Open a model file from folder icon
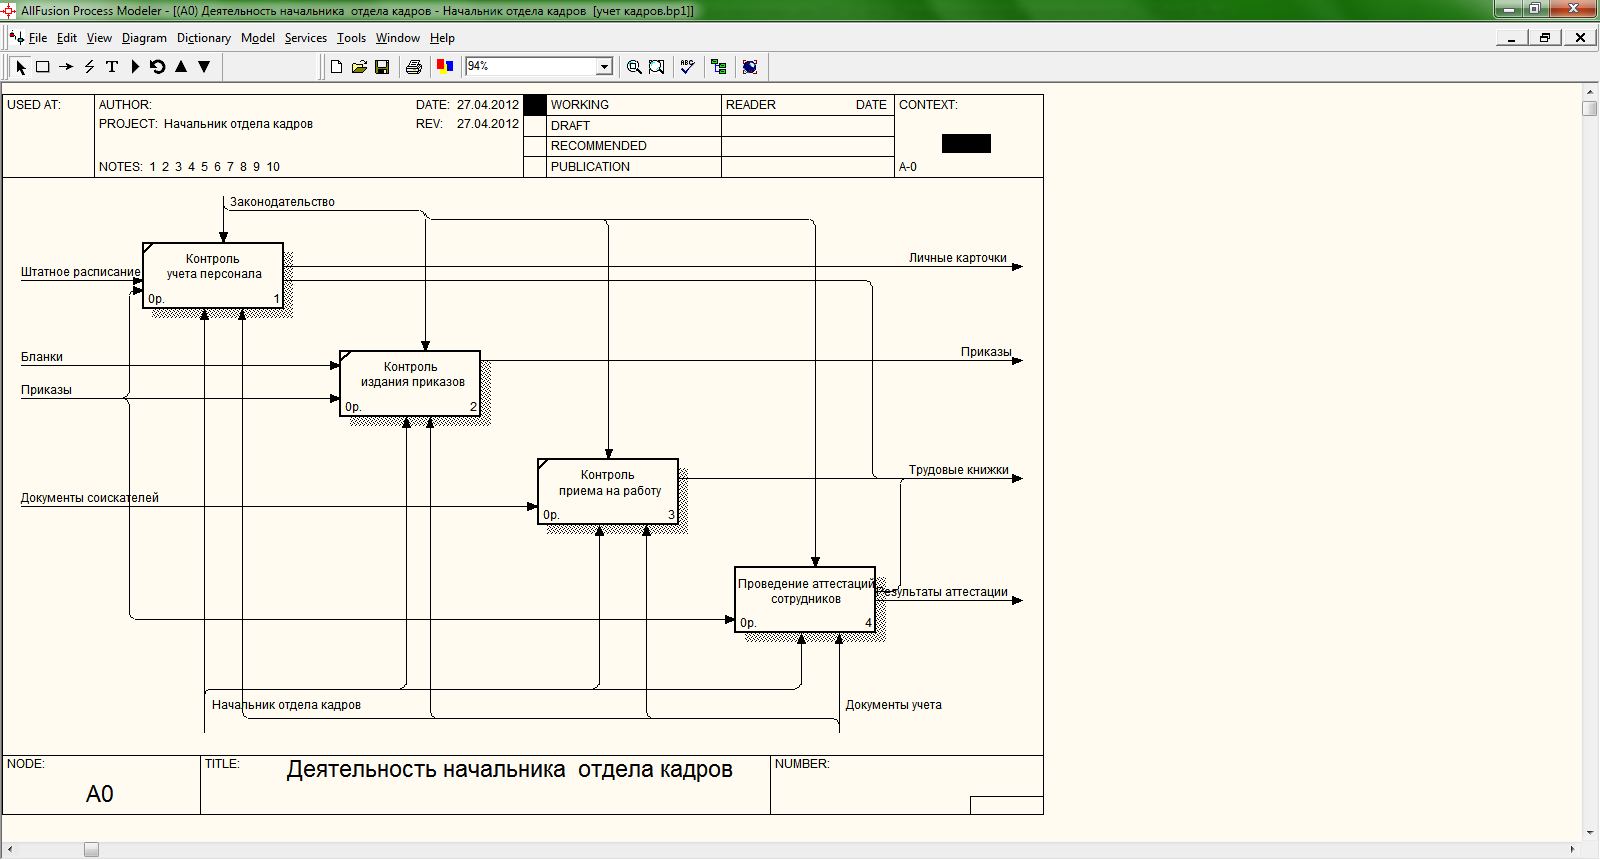The image size is (1600, 860). [x=359, y=67]
